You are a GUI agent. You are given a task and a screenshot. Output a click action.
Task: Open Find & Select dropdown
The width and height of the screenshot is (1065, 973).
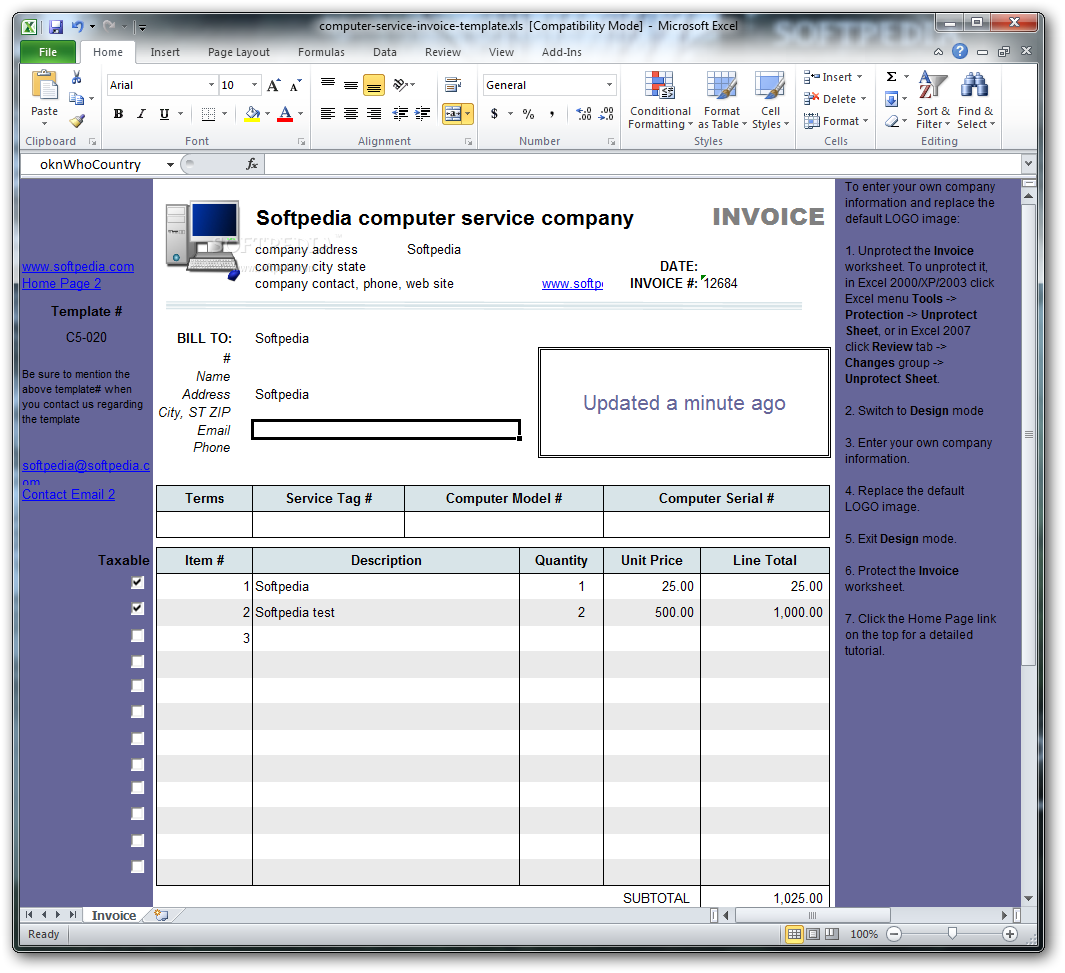pyautogui.click(x=975, y=101)
